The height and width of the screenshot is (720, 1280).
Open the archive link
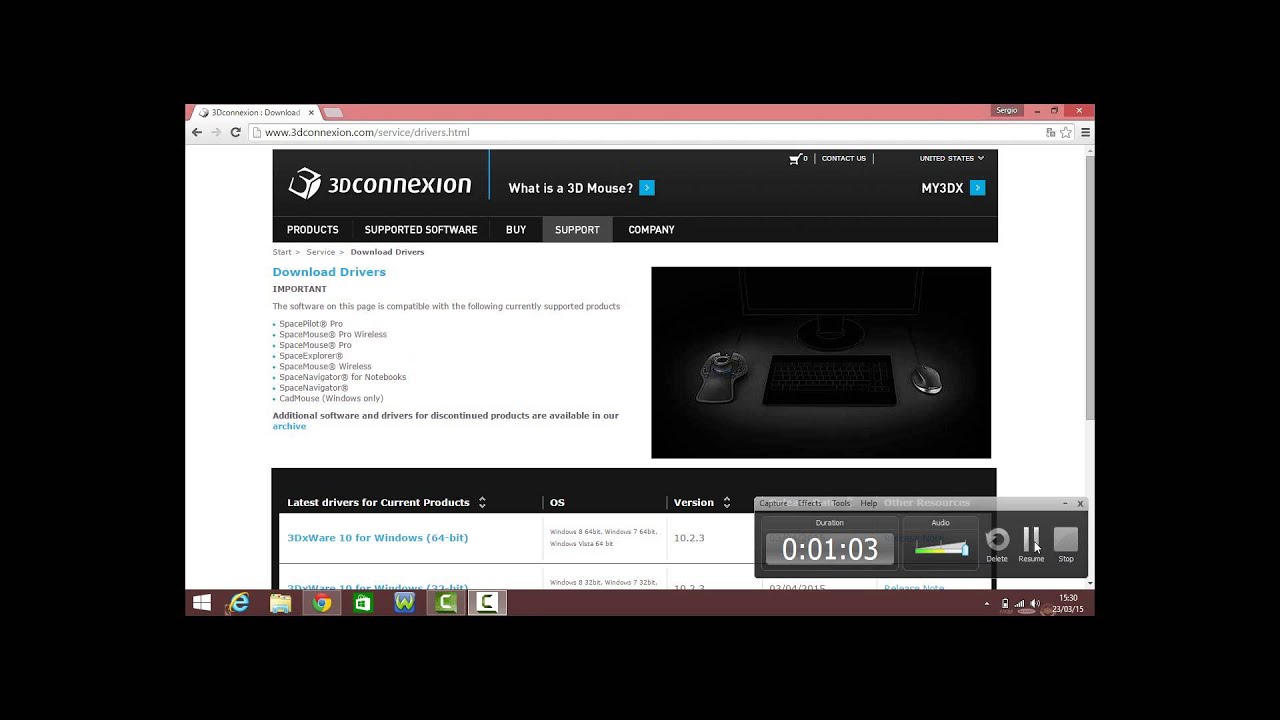coord(289,426)
